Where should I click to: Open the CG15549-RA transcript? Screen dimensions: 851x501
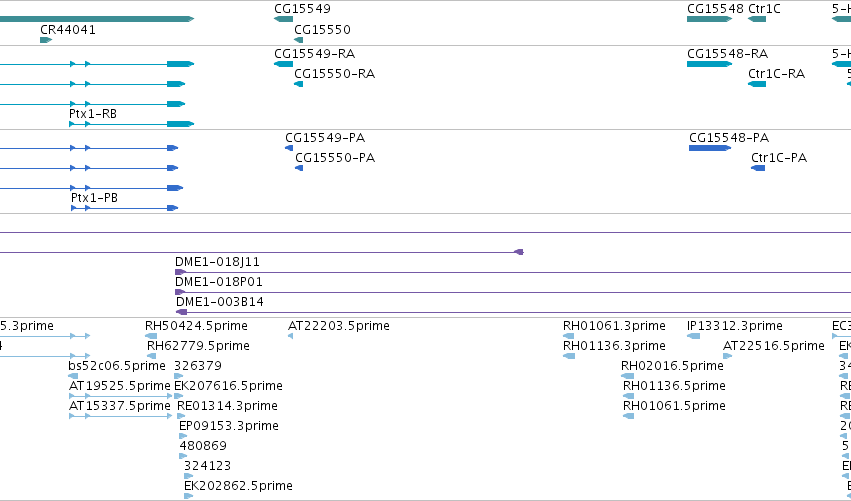click(x=283, y=64)
